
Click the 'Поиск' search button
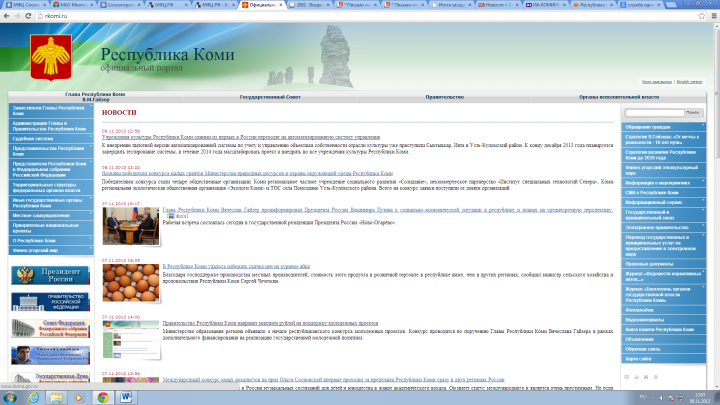(693, 112)
